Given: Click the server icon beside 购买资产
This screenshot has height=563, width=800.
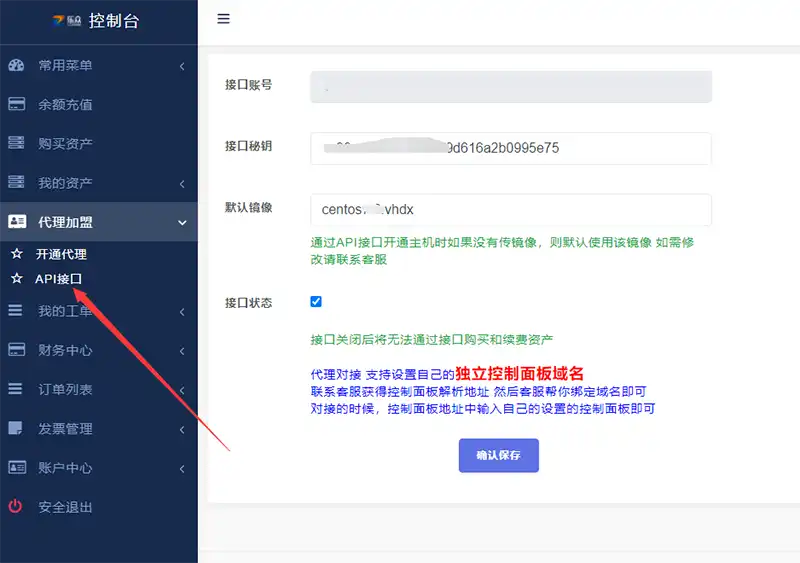Looking at the screenshot, I should click(16, 144).
